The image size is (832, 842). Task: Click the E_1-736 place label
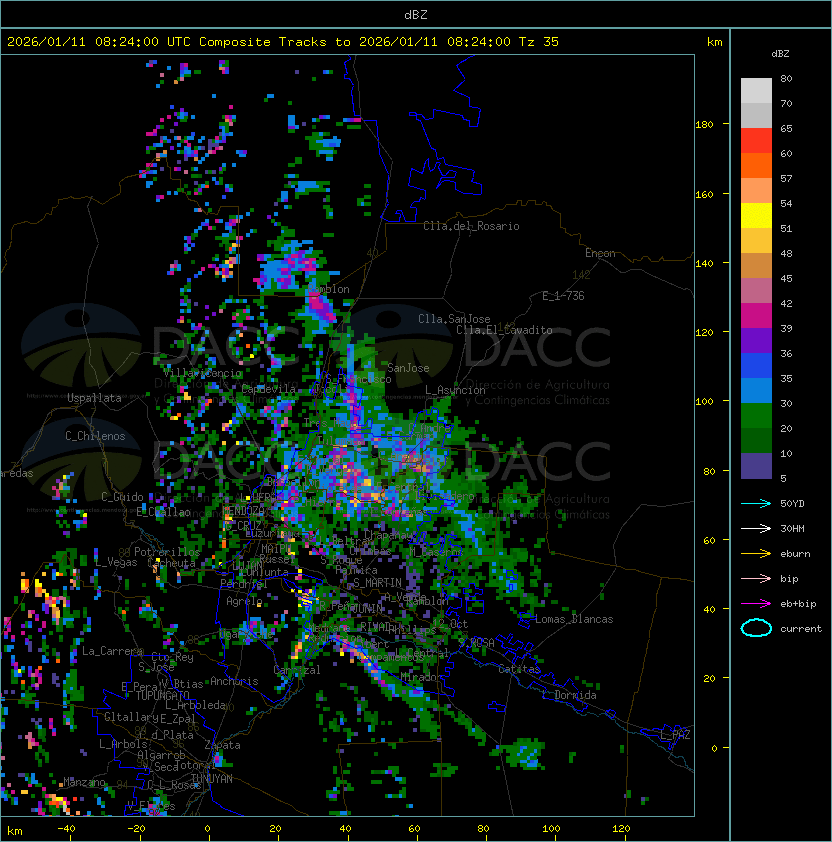[563, 296]
